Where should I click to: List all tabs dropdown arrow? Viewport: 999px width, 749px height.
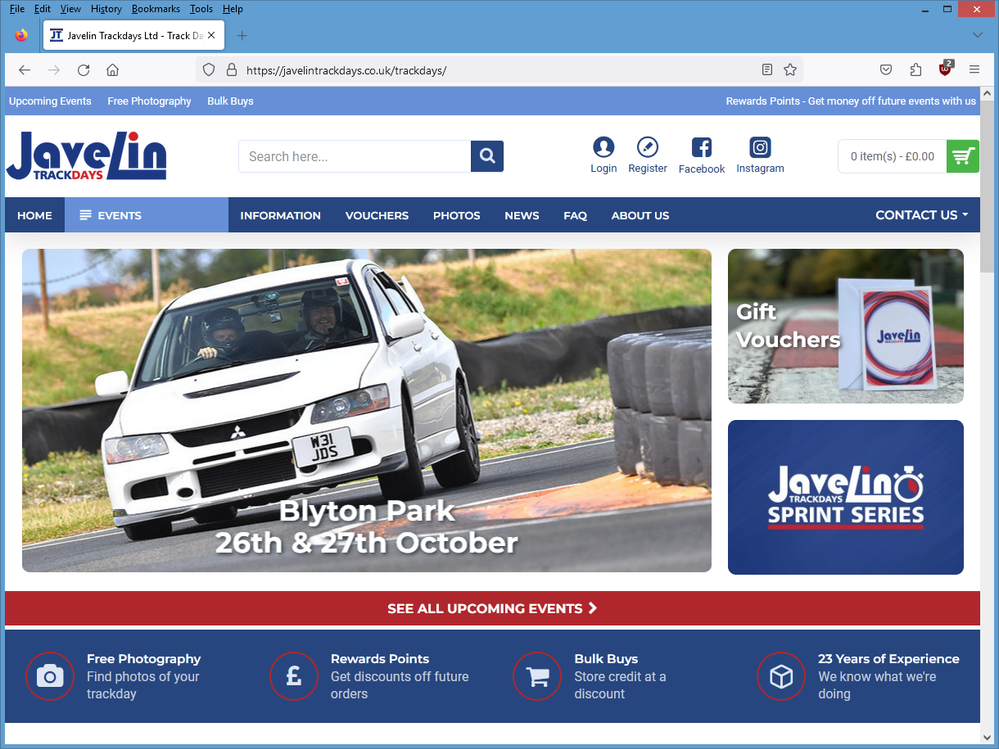[x=977, y=35]
